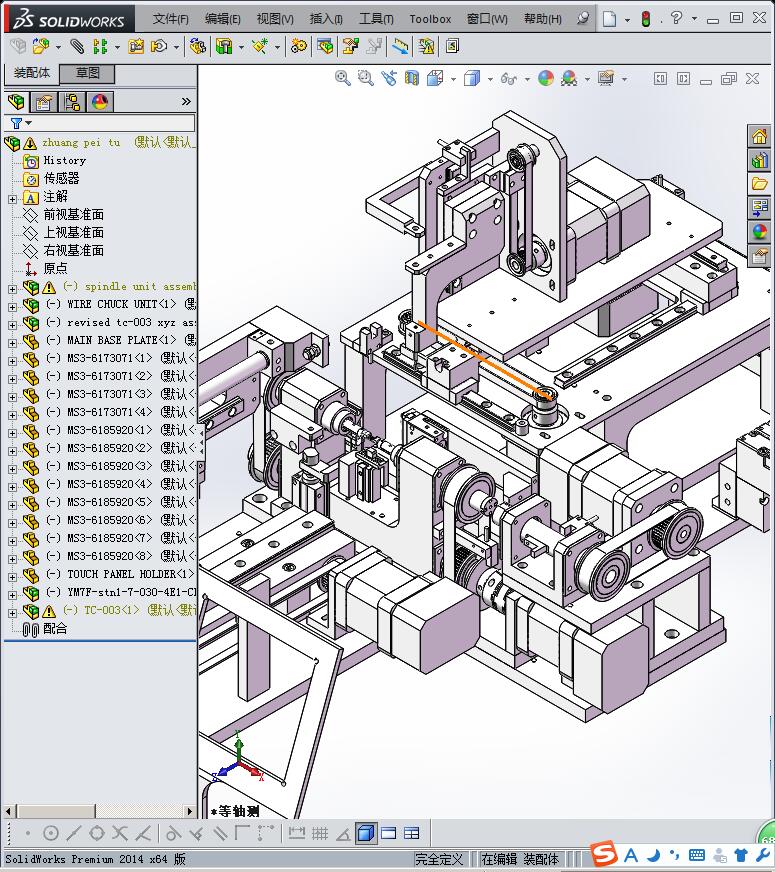
Task: Click the Apply Scene icon in view toolbar
Action: point(569,78)
